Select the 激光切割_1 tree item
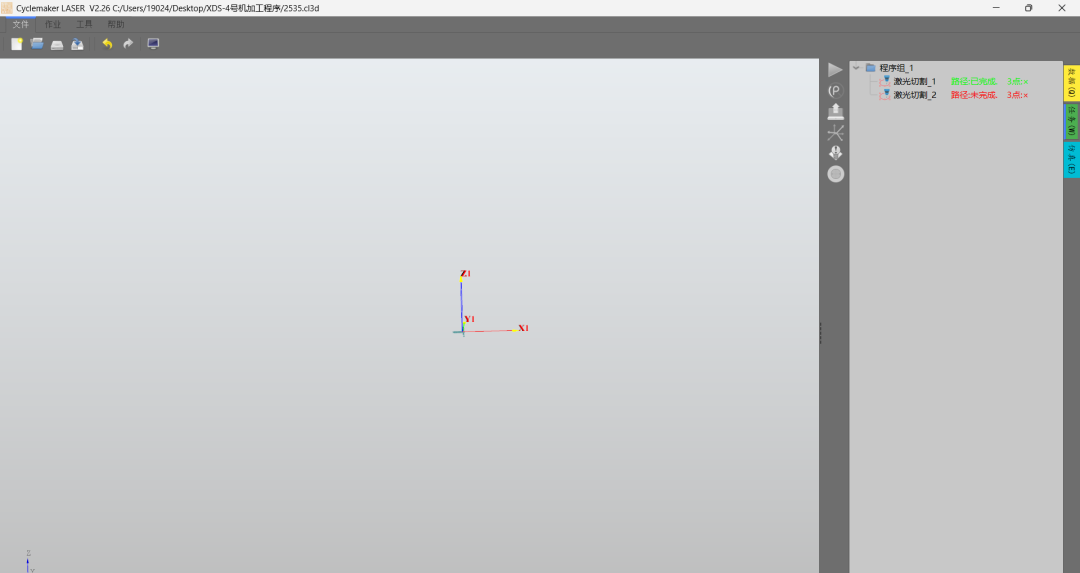The image size is (1080, 573). click(915, 81)
